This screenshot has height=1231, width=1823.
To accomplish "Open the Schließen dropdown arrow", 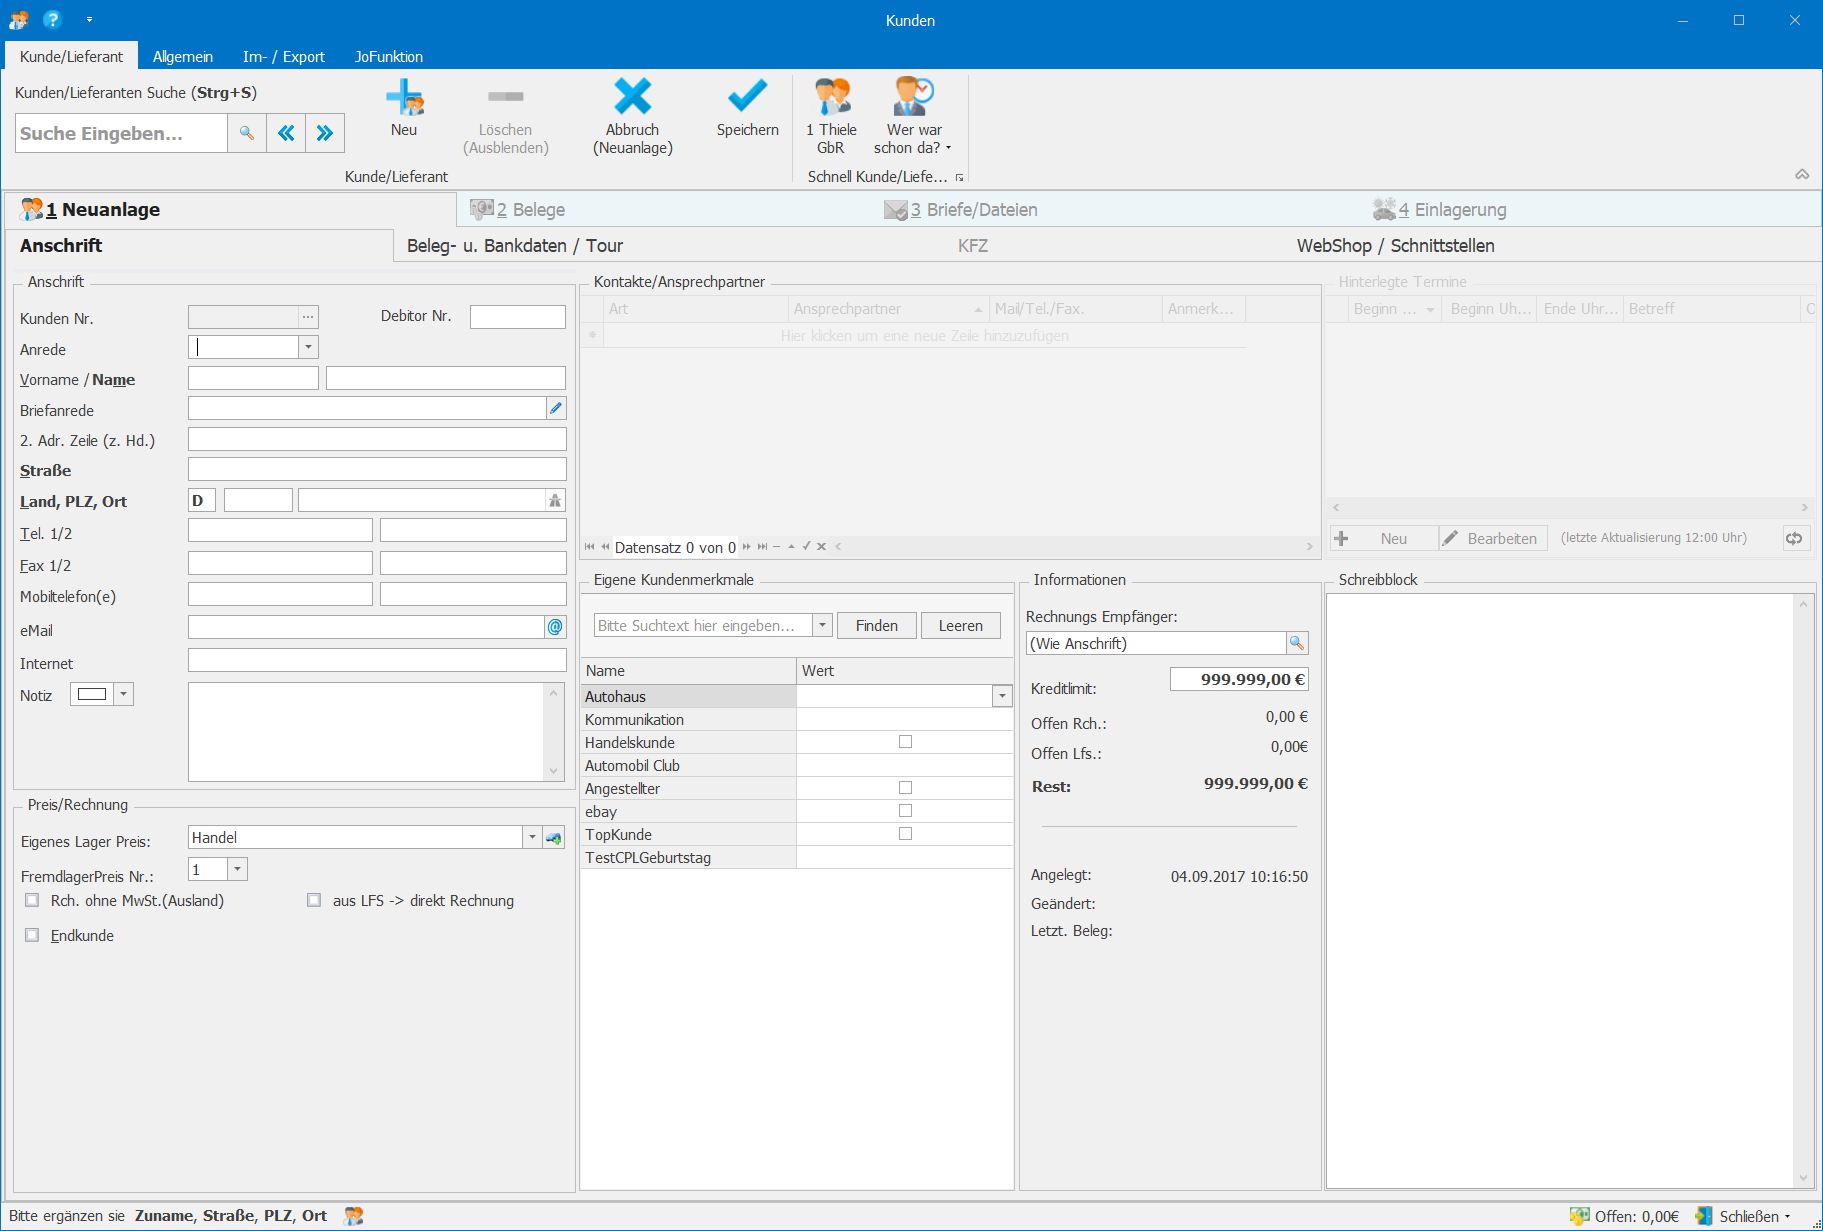I will click(x=1787, y=1217).
